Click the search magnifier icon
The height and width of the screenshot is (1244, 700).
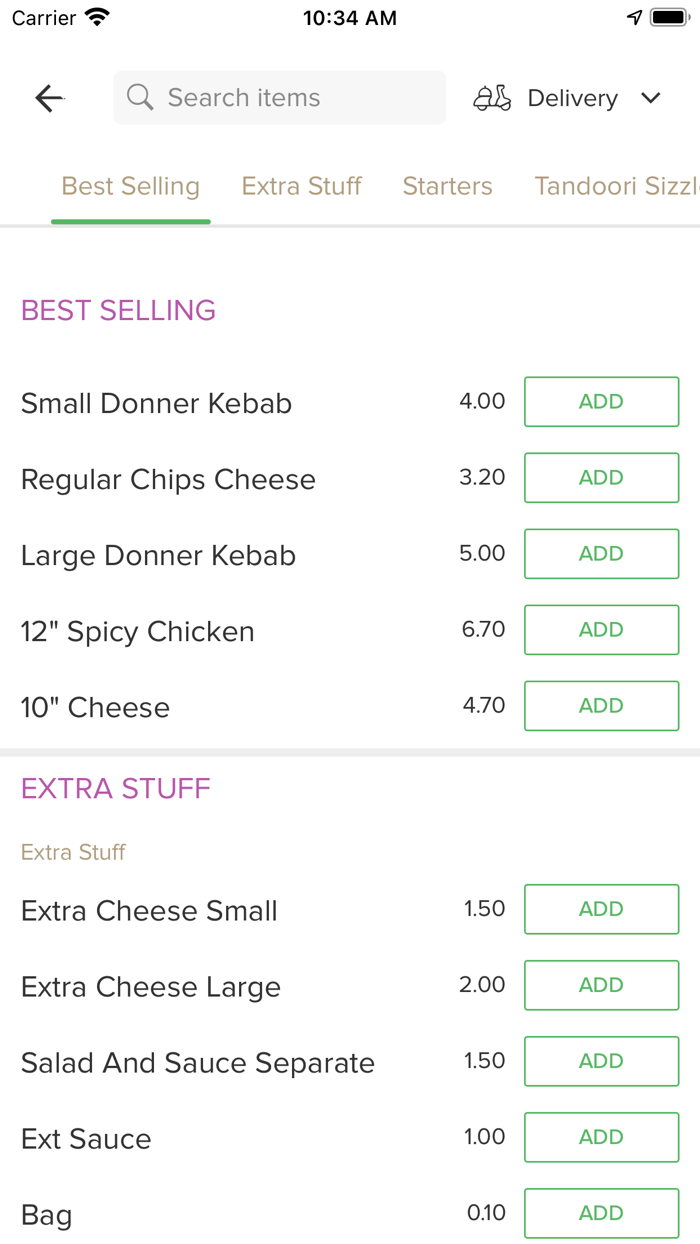[x=139, y=97]
